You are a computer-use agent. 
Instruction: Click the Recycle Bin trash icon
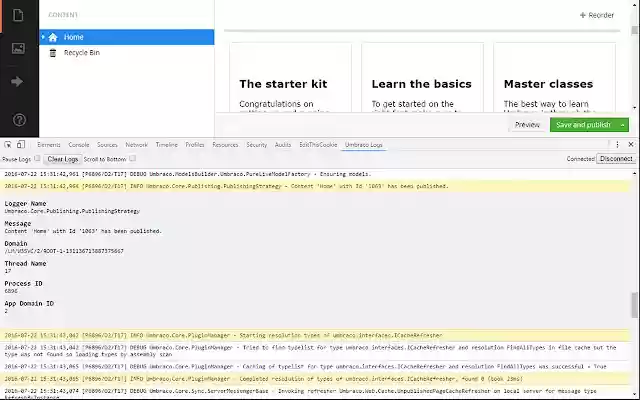click(53, 53)
